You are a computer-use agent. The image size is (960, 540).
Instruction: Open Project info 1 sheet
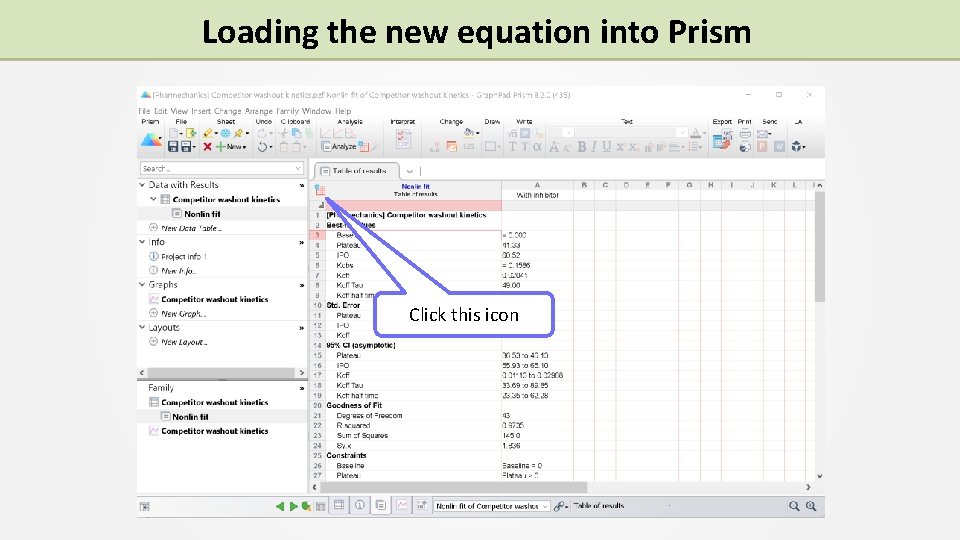pos(184,257)
